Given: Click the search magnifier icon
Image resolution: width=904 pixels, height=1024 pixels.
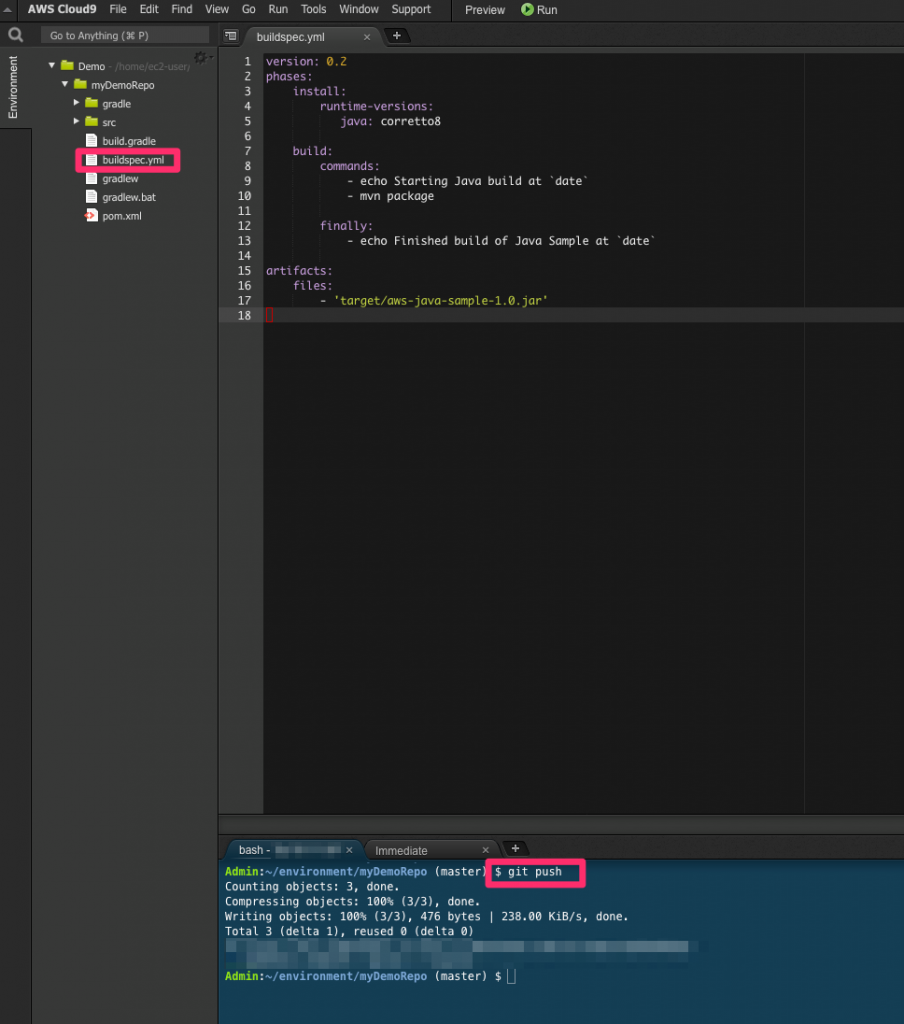Looking at the screenshot, I should coord(15,35).
